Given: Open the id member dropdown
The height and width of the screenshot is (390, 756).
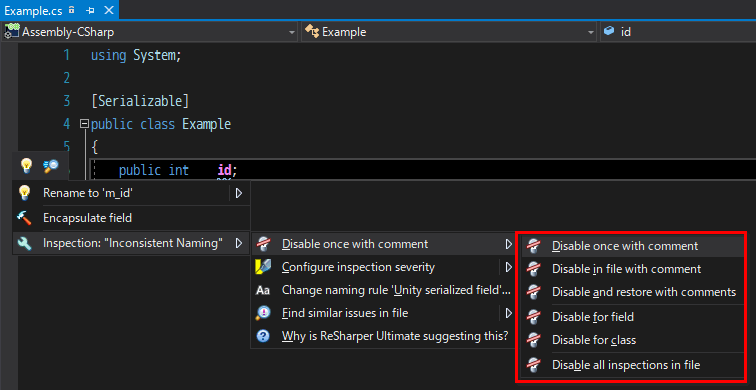Looking at the screenshot, I should [678, 32].
